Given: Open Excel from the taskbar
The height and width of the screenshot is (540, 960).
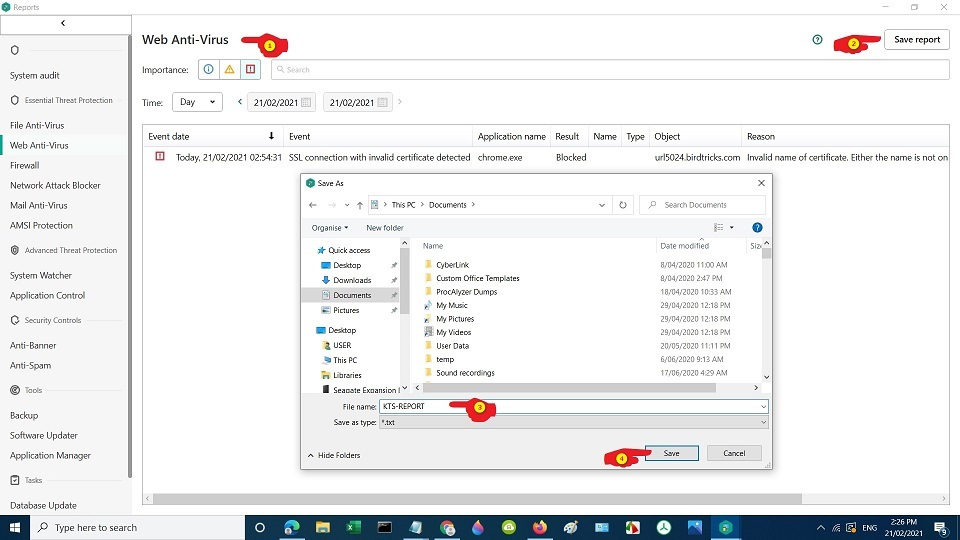Looking at the screenshot, I should coord(353,527).
